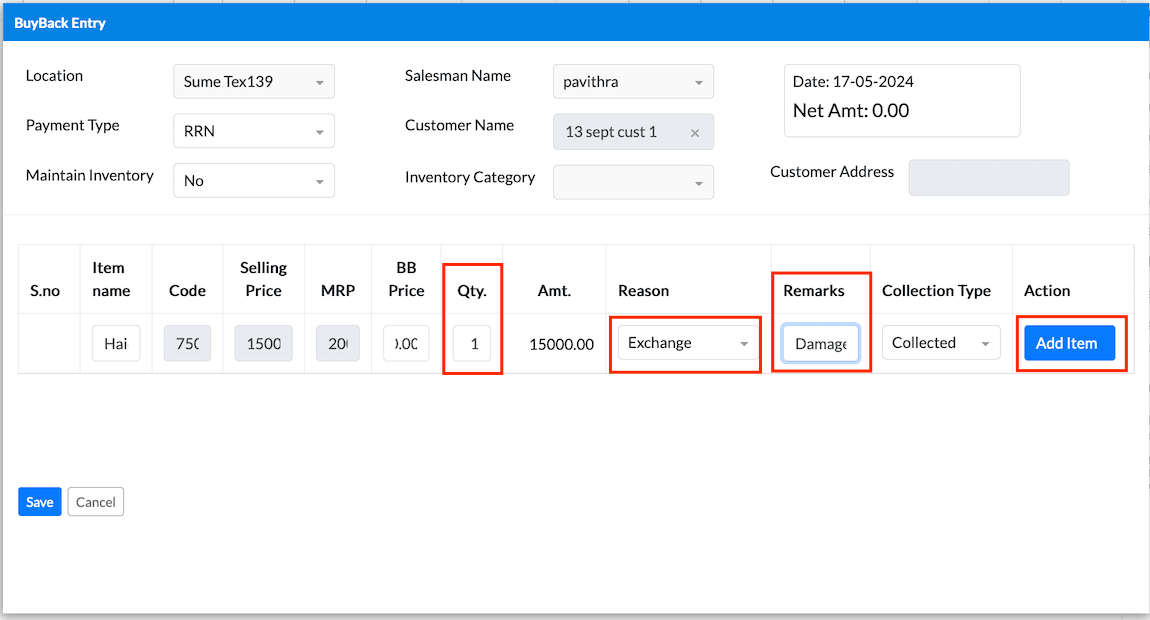
Task: Click the Customer Name field
Action: coord(620,132)
